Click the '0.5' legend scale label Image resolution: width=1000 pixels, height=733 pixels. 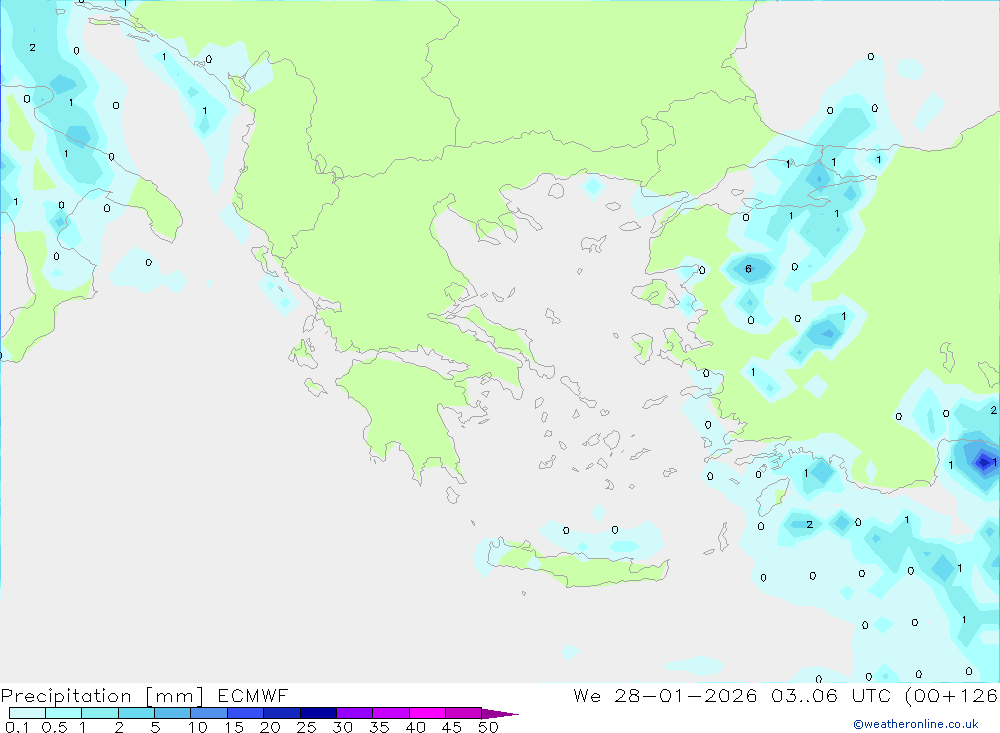coord(54,727)
